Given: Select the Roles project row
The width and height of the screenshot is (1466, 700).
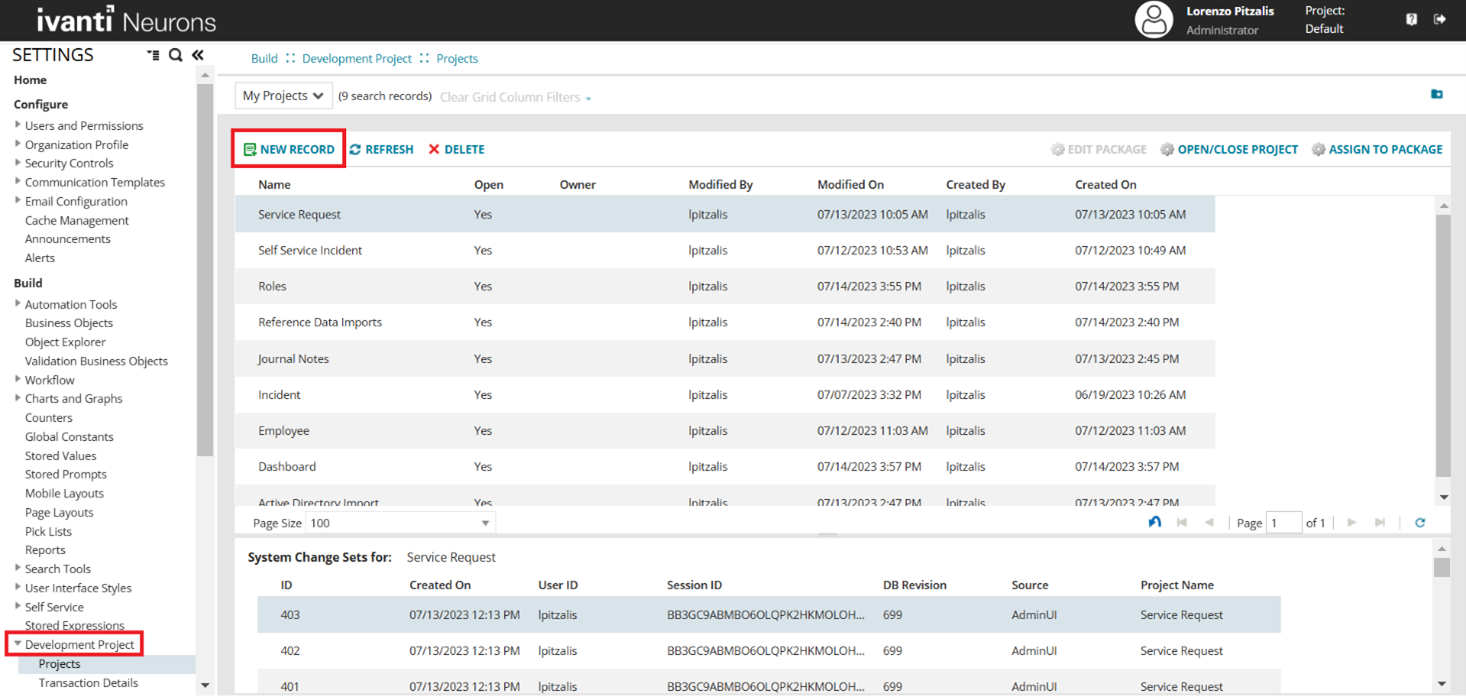Looking at the screenshot, I should 725,286.
